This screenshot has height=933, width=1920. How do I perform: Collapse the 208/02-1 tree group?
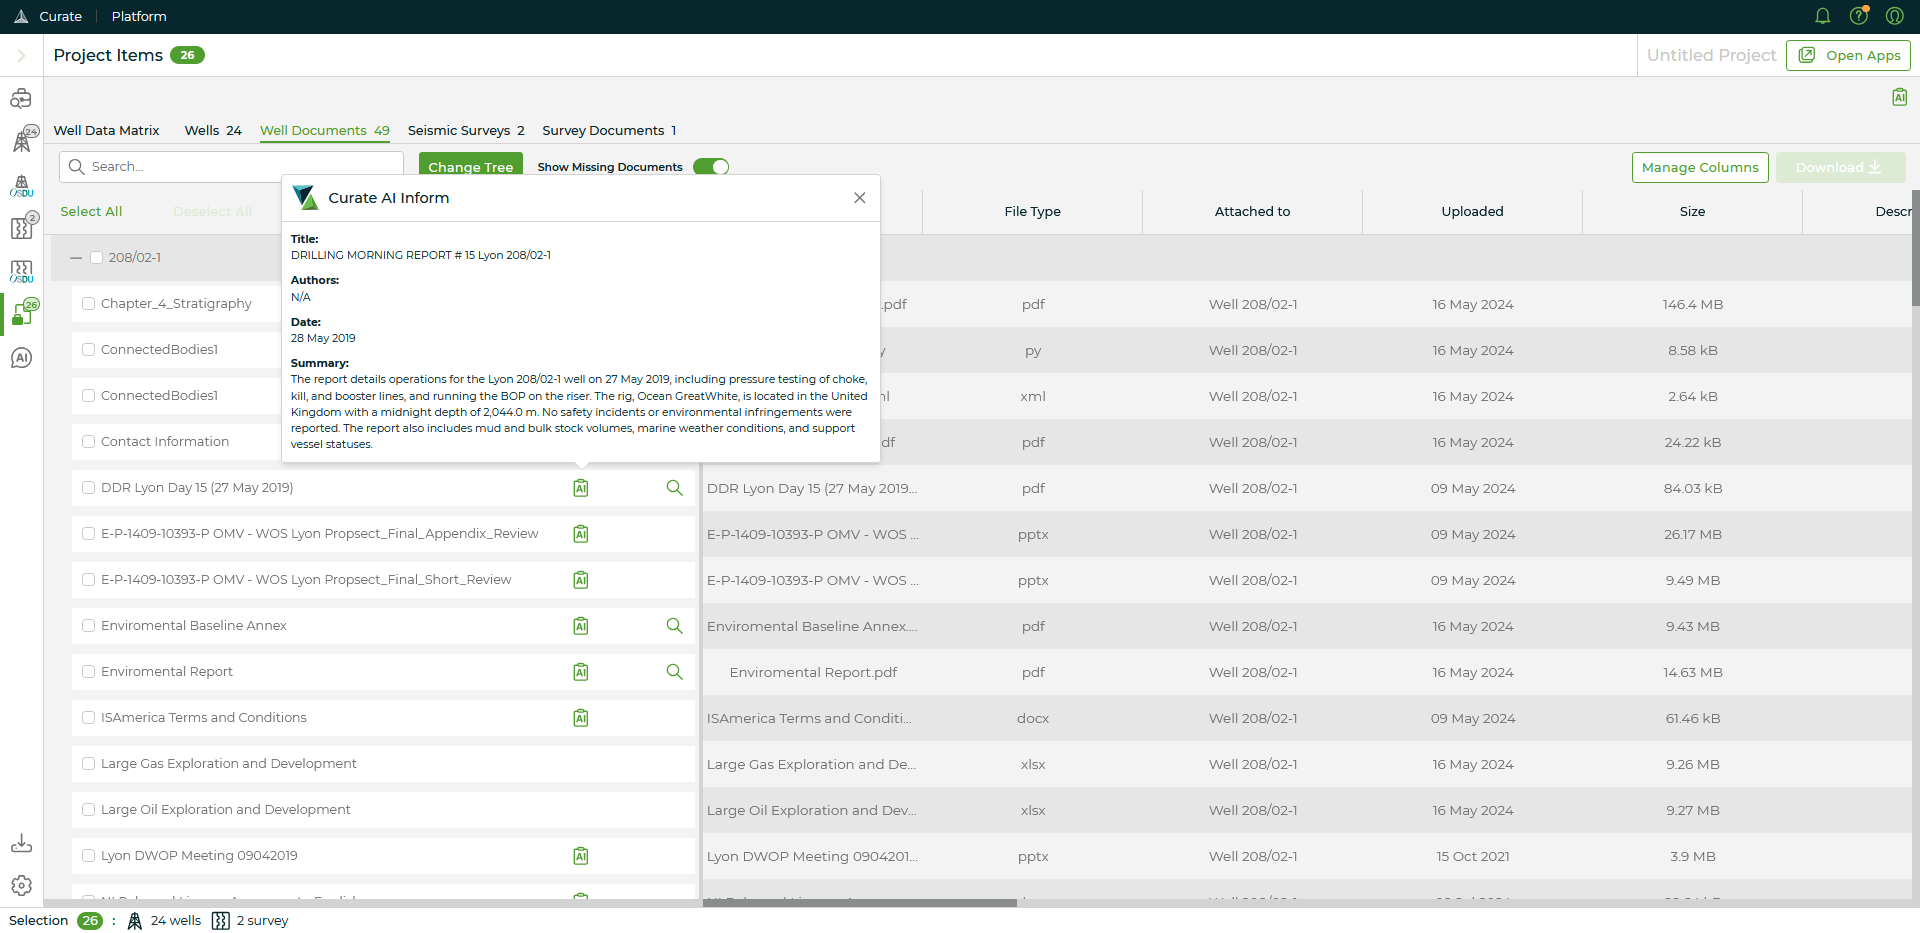(x=76, y=257)
